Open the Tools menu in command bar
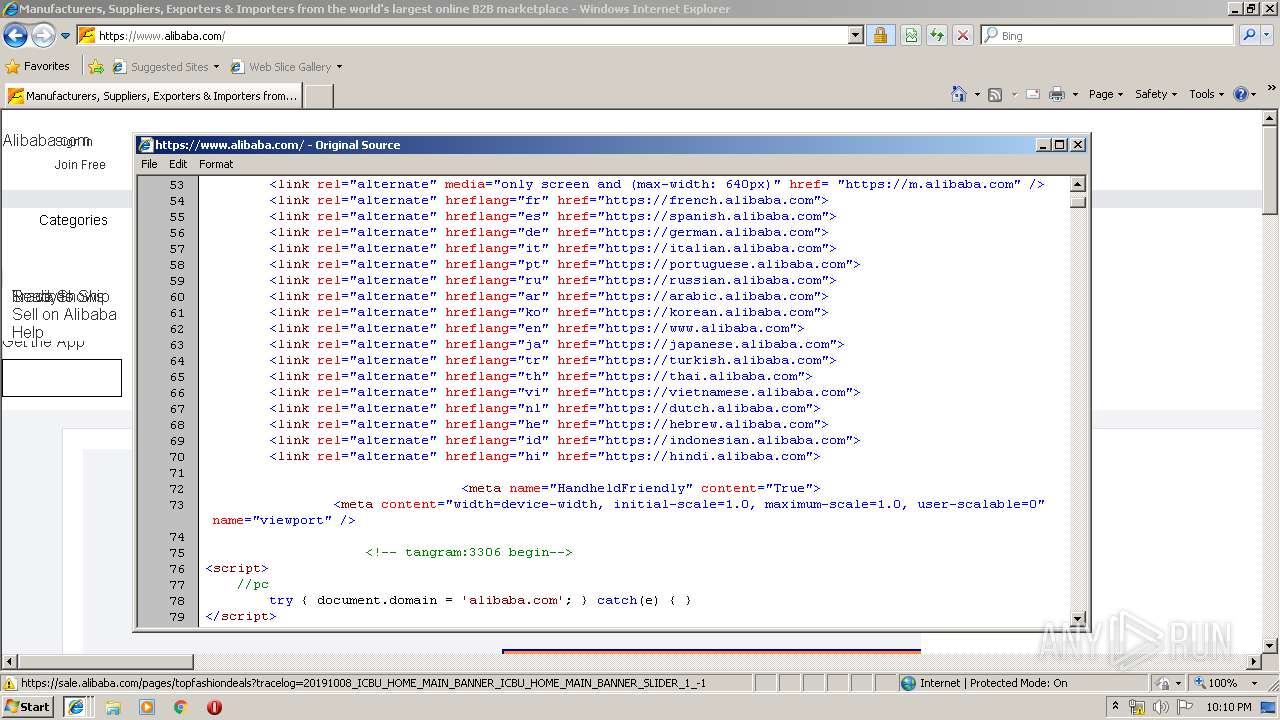Image resolution: width=1280 pixels, height=720 pixels. pyautogui.click(x=1206, y=94)
